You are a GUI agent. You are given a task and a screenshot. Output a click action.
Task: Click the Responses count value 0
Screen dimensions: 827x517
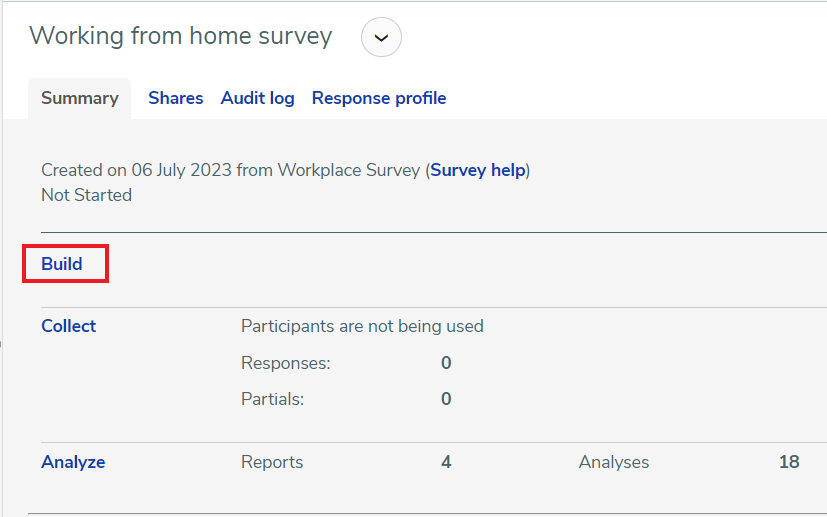coord(446,363)
